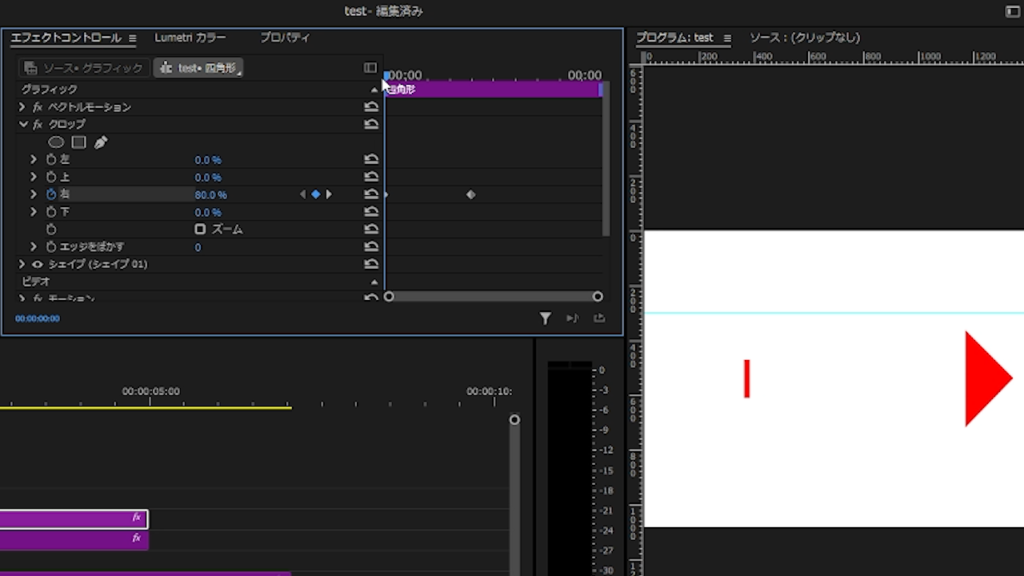Collapse the ビデオ section arrow
Screen dimensions: 1024x576
(374, 282)
